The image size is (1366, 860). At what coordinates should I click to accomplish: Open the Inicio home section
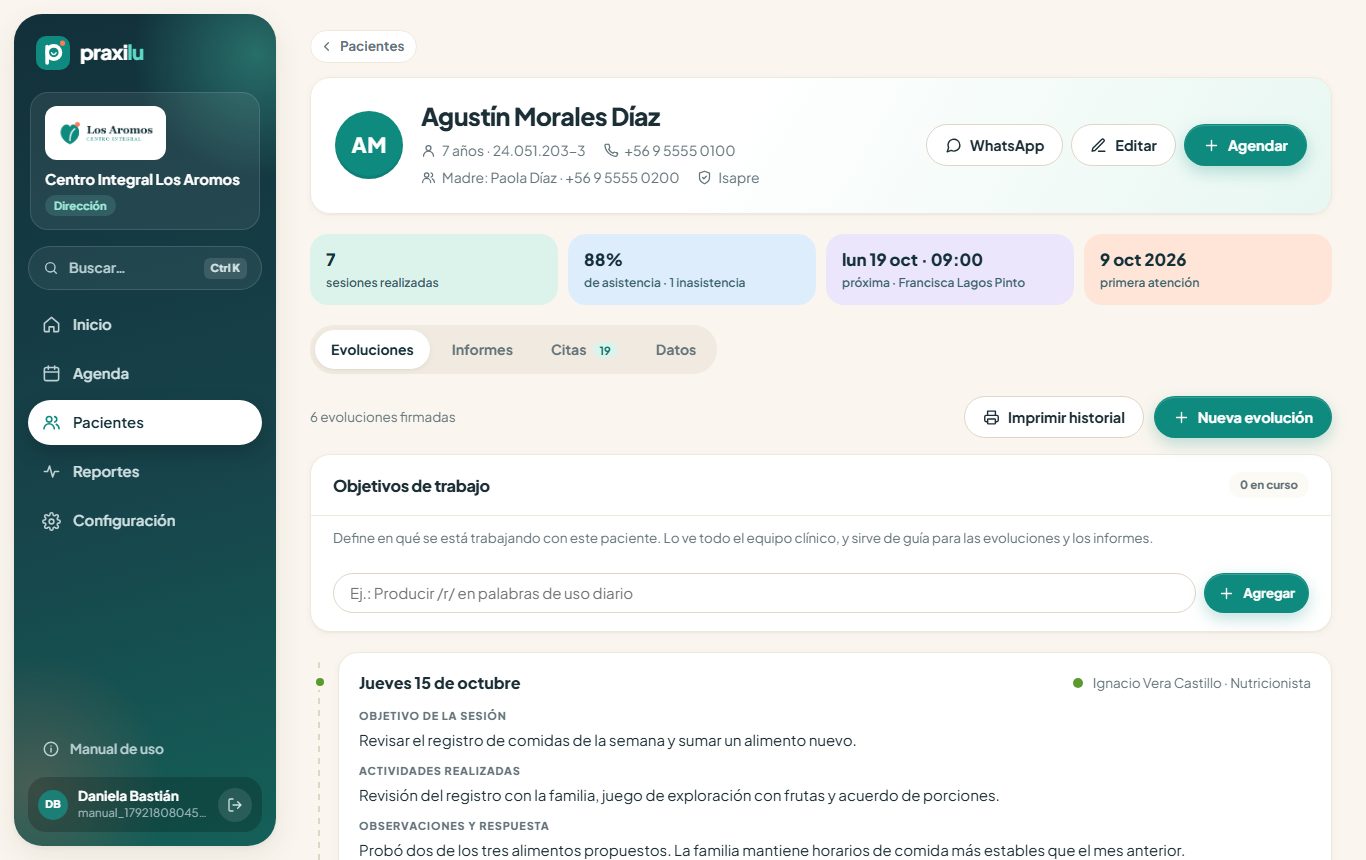pos(145,325)
